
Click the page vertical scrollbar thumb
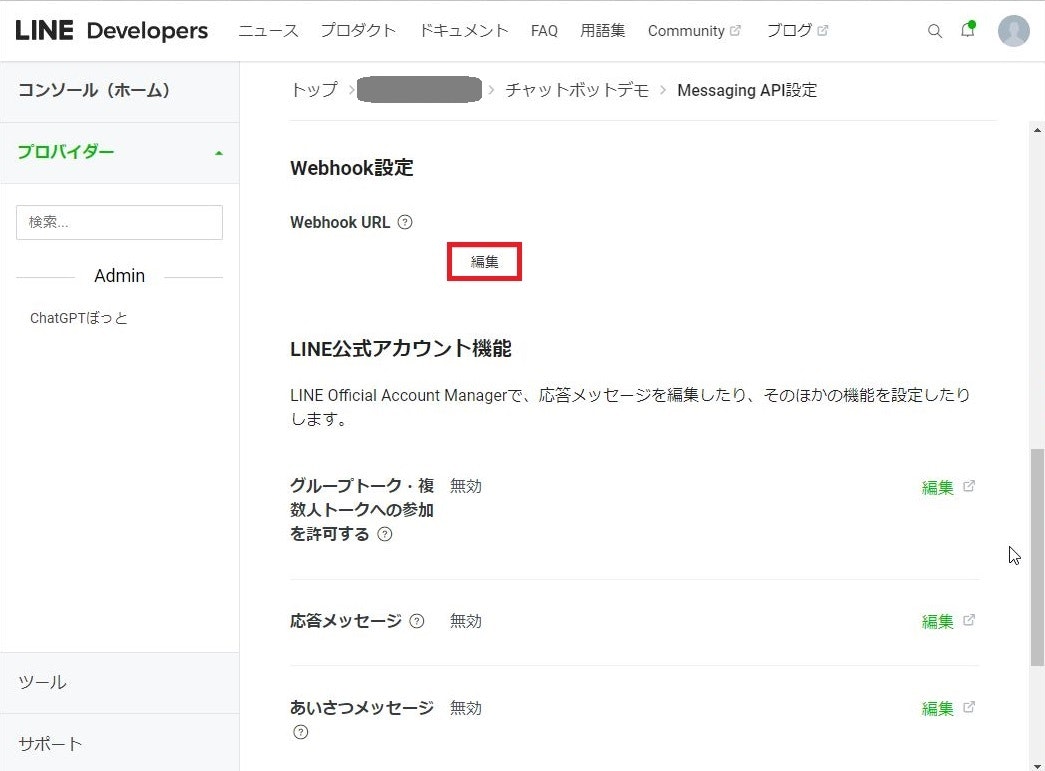(1037, 557)
